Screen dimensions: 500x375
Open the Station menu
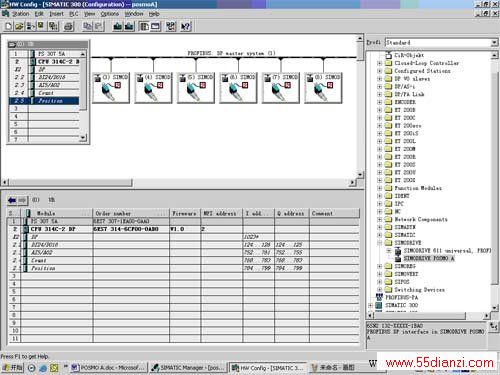[20, 14]
